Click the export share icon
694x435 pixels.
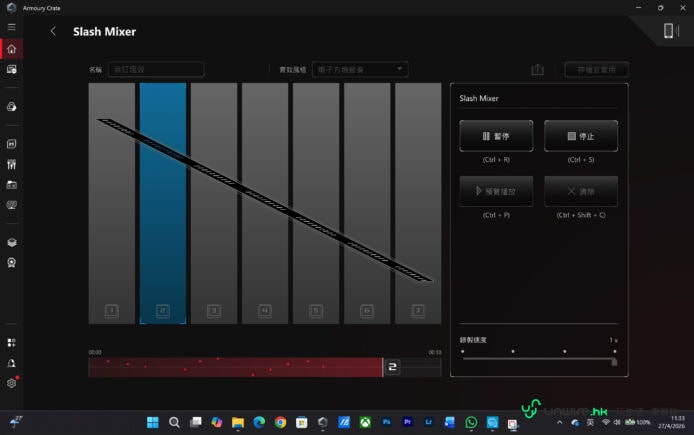537,69
